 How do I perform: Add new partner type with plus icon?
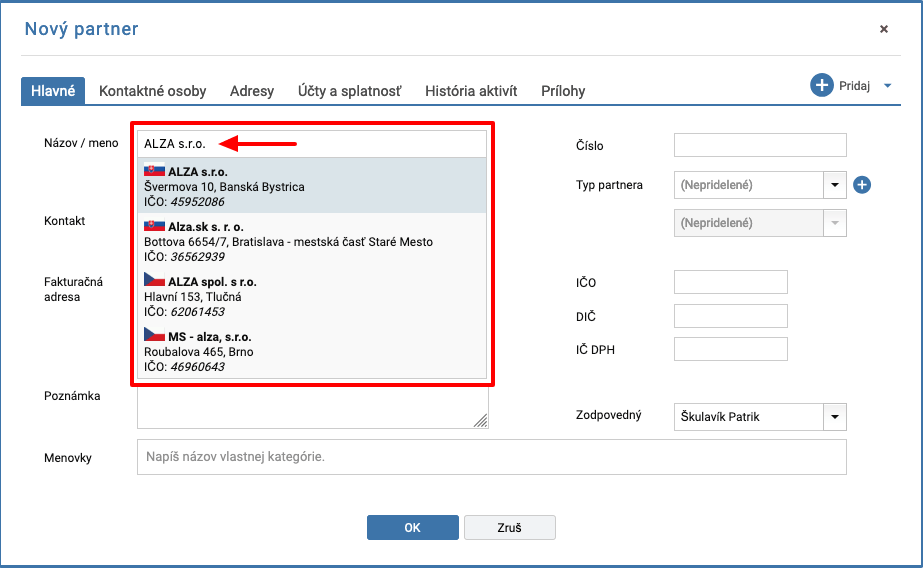coord(862,185)
